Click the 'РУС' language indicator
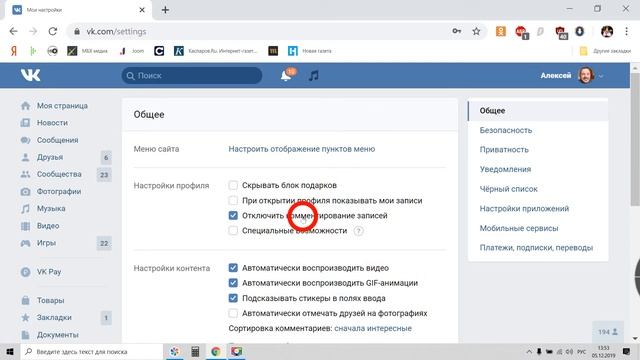640x360 pixels. (582, 351)
